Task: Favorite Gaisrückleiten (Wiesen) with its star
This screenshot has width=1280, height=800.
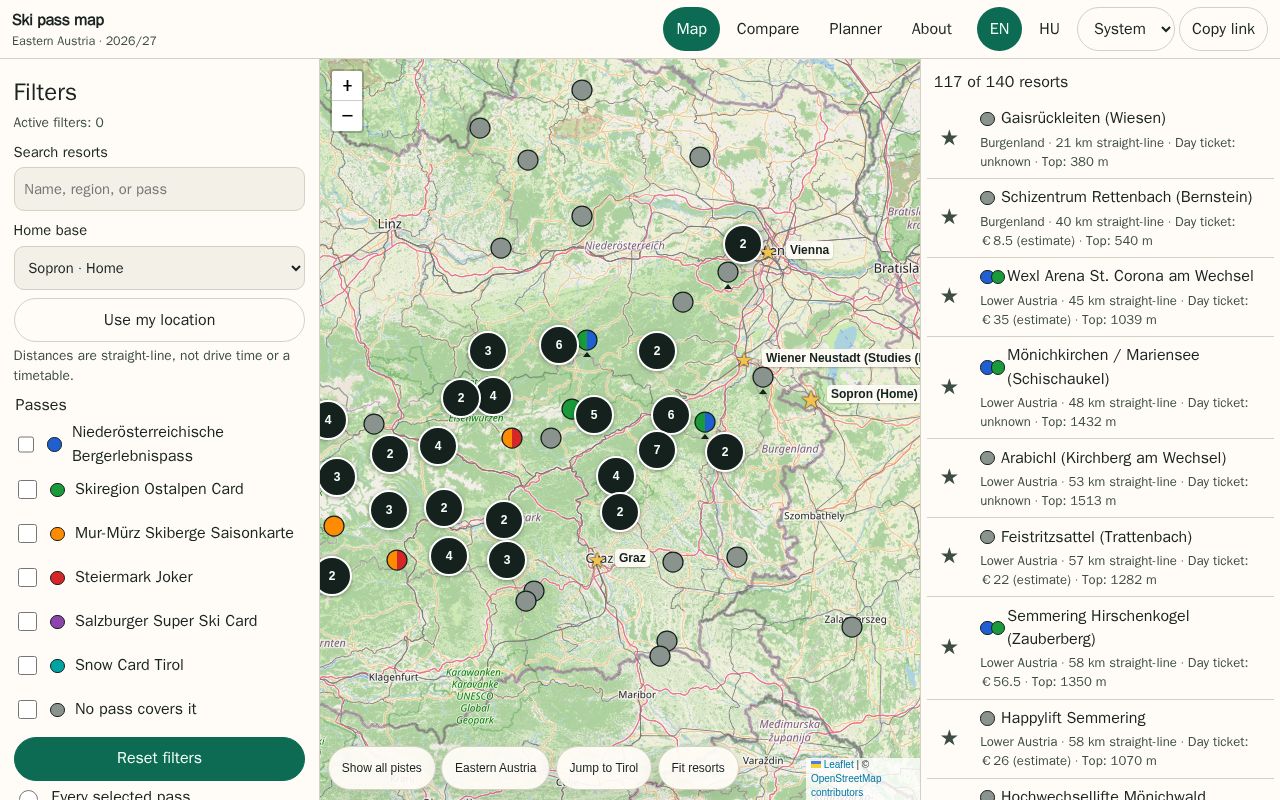Action: (949, 138)
